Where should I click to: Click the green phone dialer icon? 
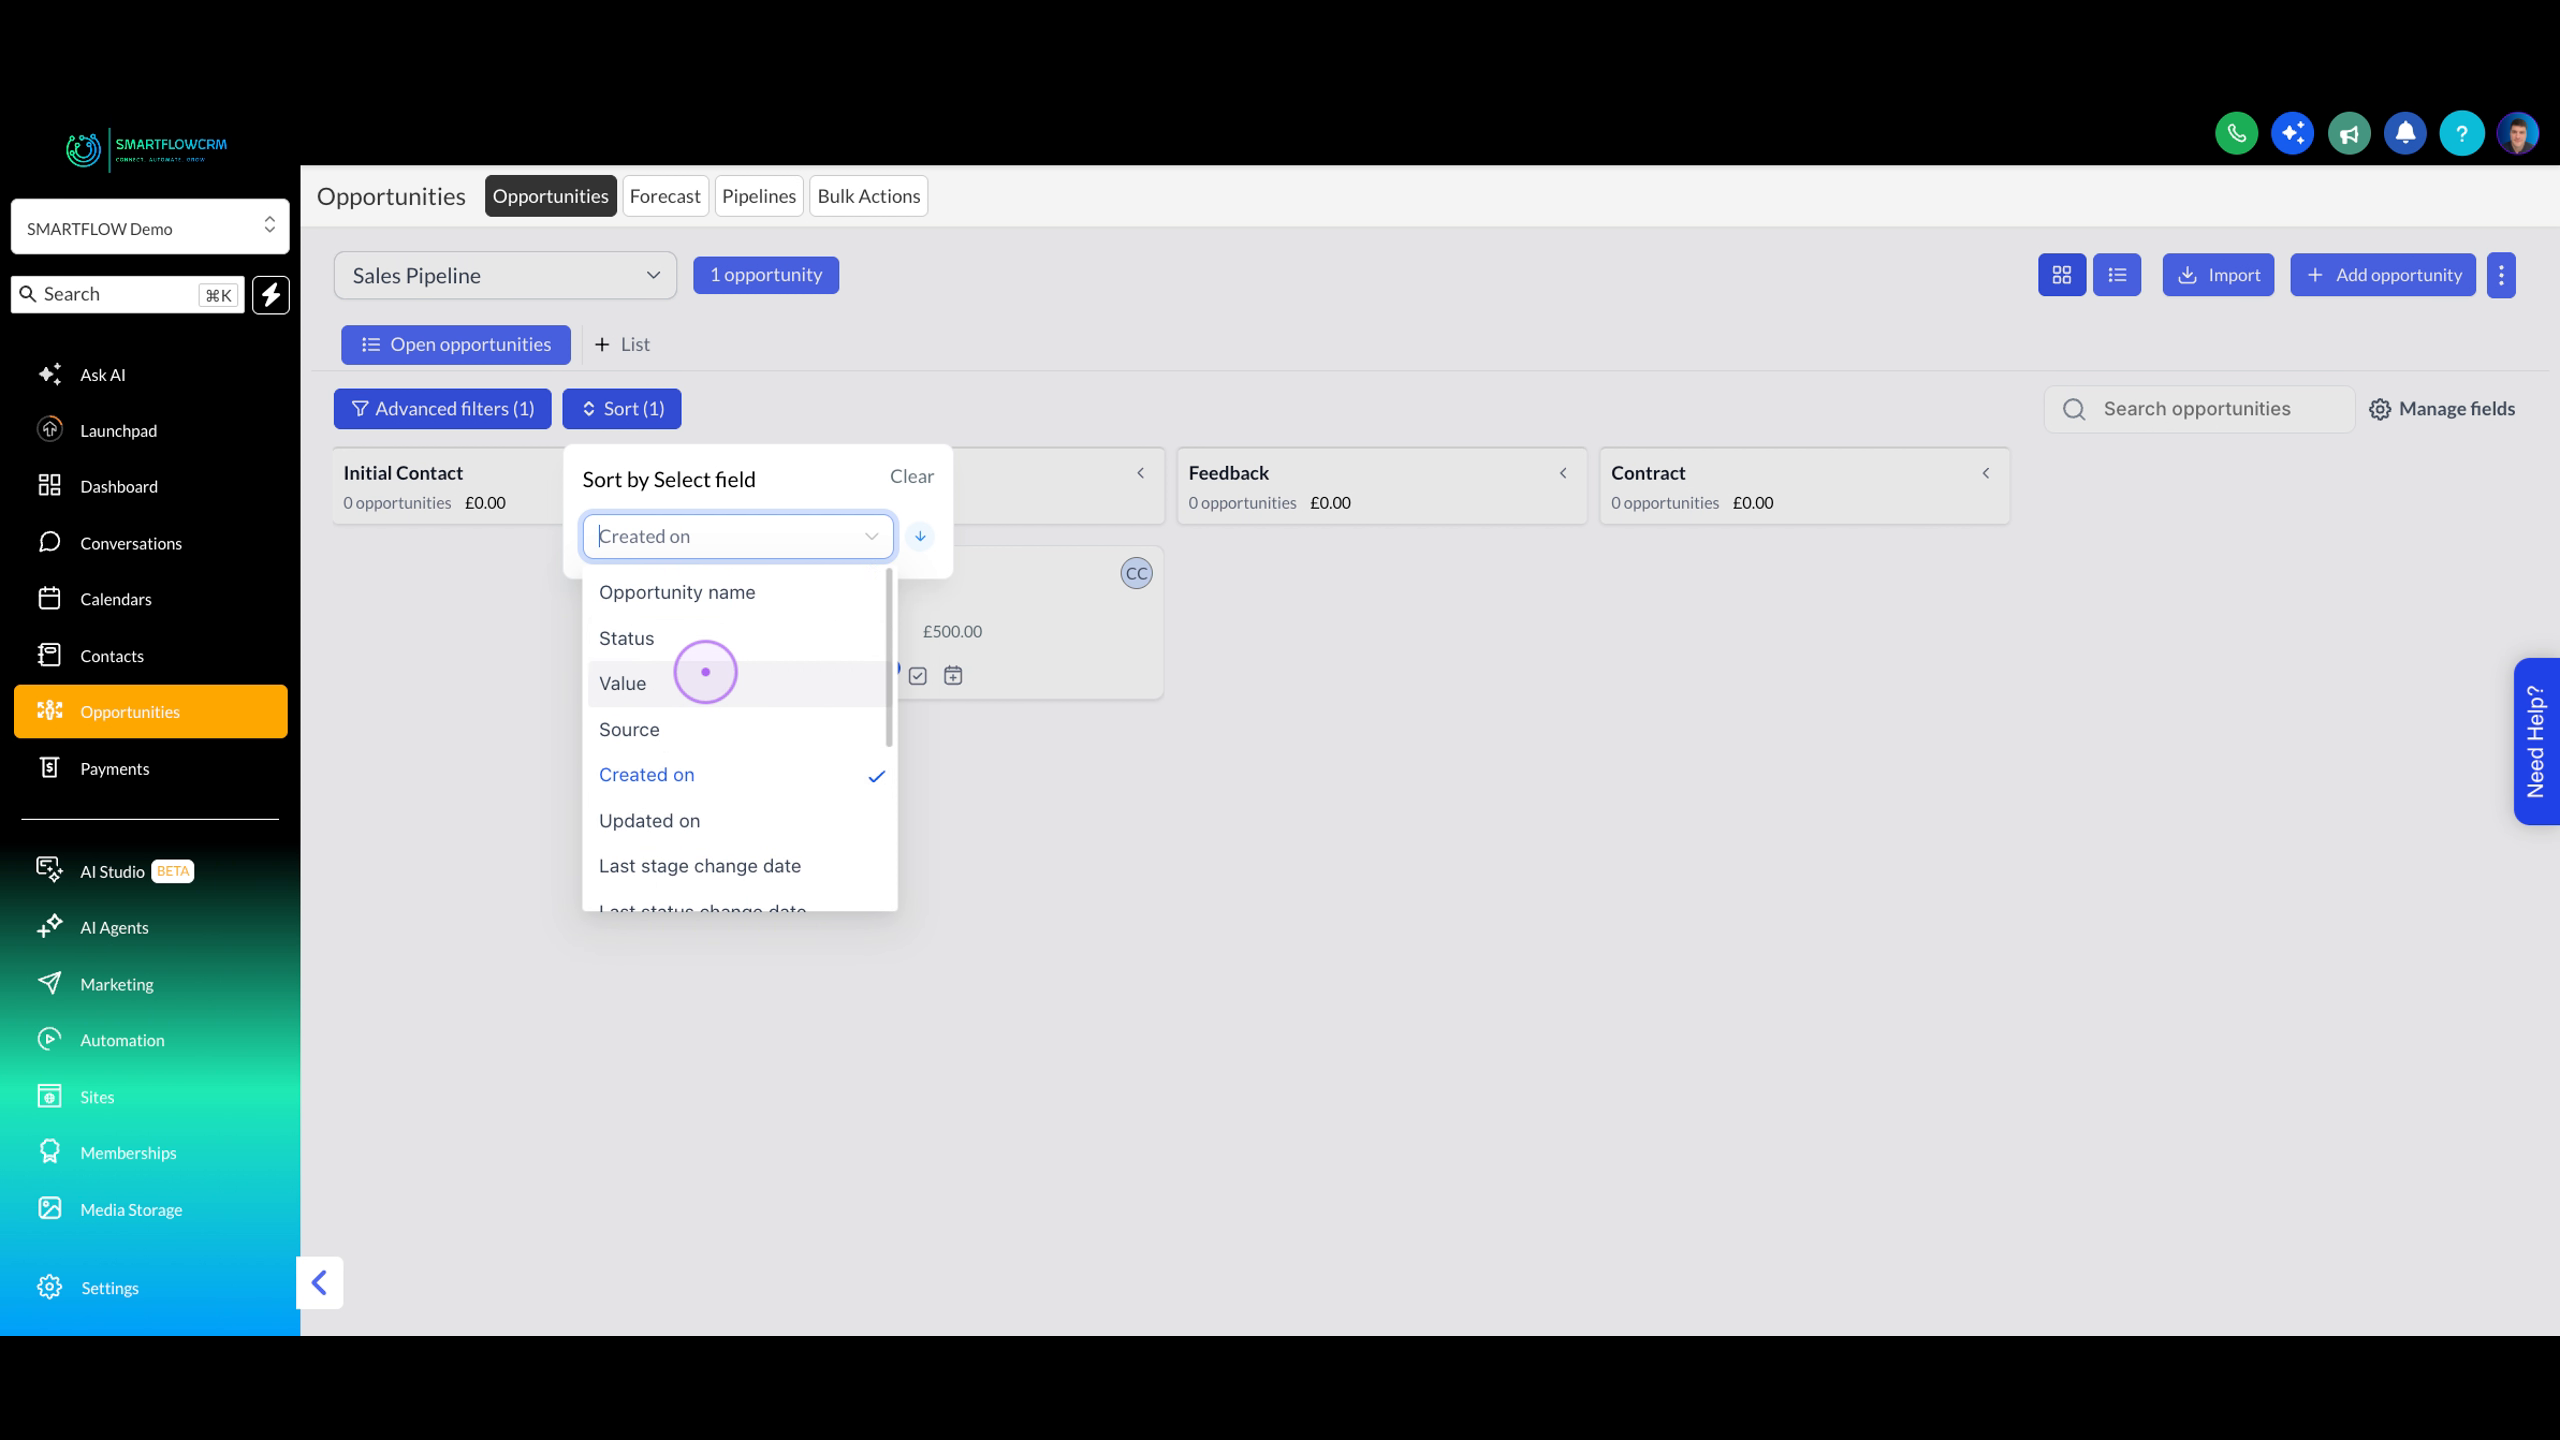(x=2236, y=133)
